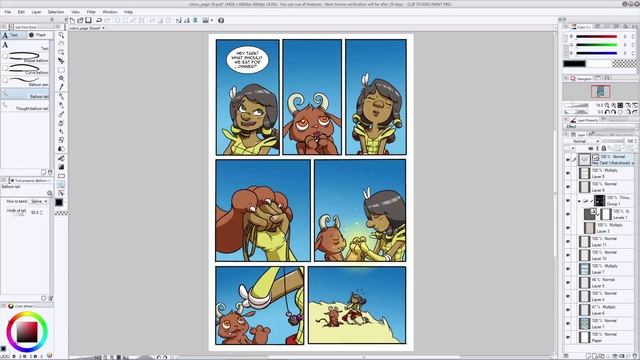Hide the Group 1 folder layer
640x360 pixels.
(x=568, y=200)
